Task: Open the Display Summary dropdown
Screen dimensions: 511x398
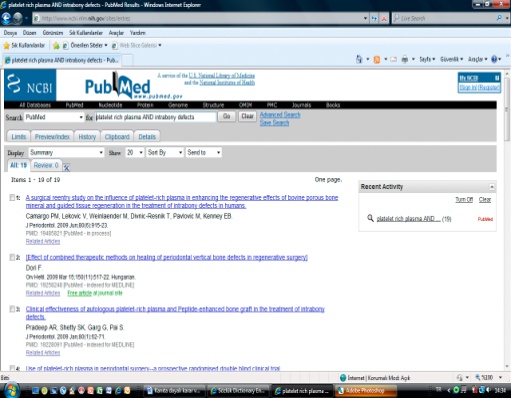Action: (x=66, y=152)
